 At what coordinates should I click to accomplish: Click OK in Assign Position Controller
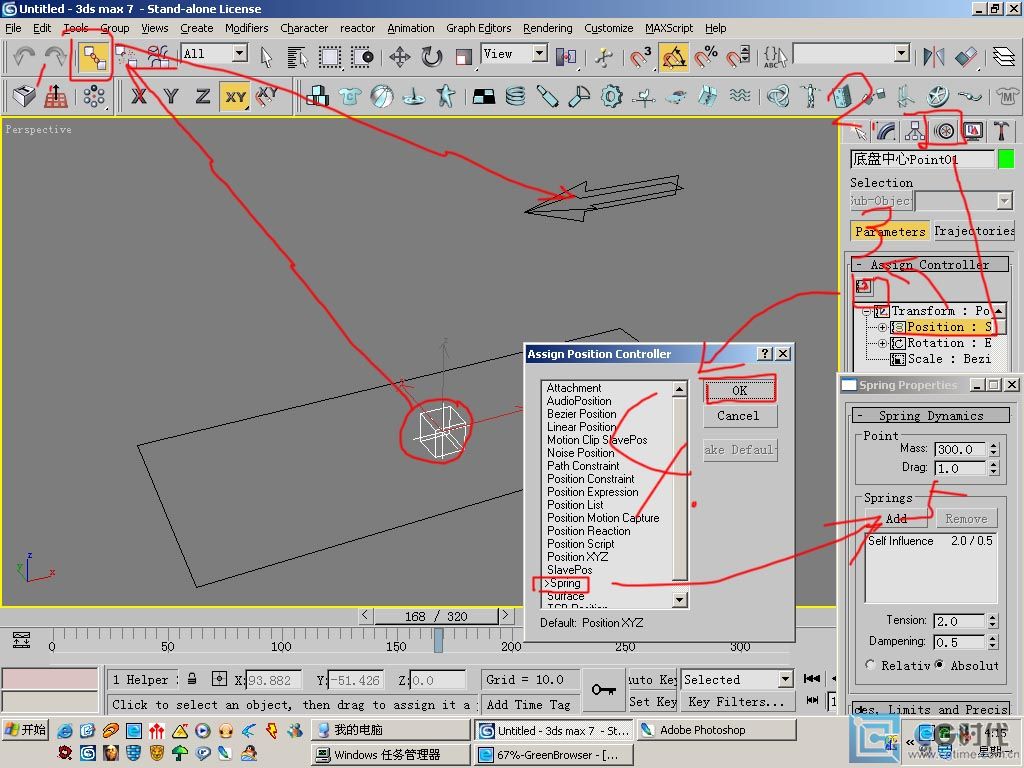tap(739, 391)
